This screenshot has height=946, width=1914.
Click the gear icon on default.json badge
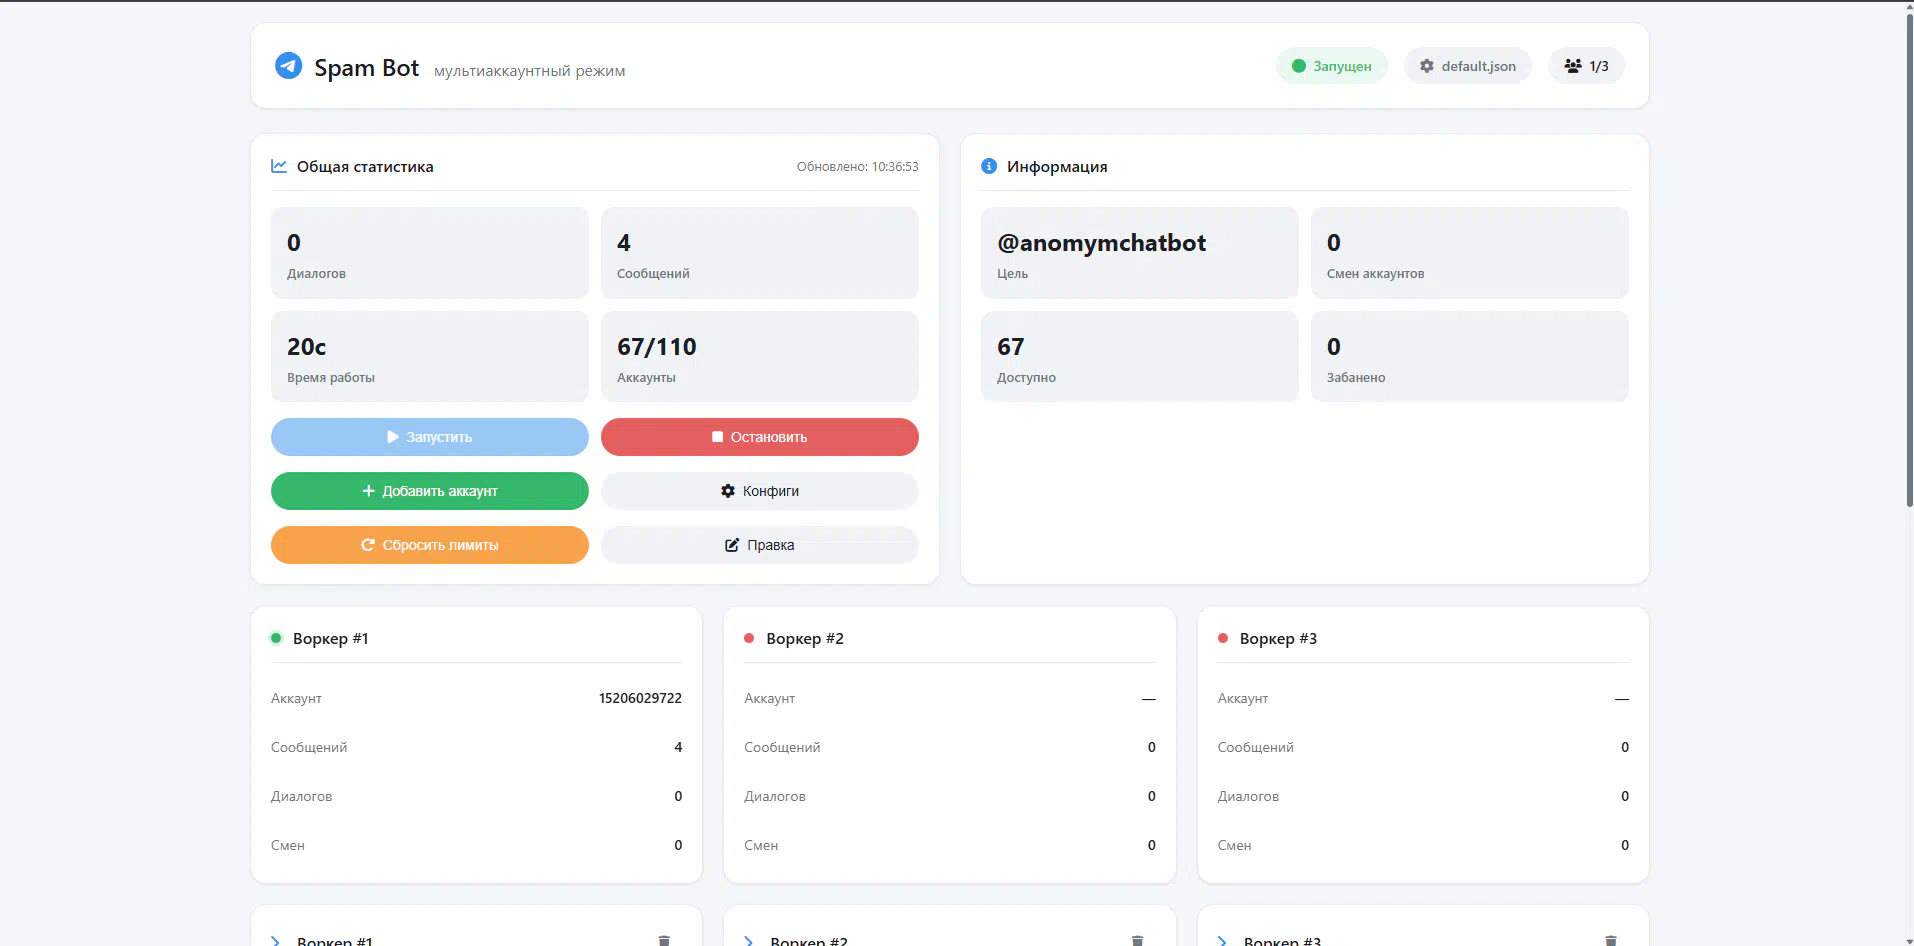pos(1427,66)
